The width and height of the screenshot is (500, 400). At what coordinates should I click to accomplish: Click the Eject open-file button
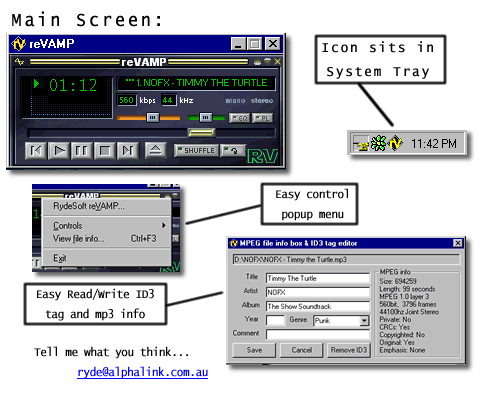click(x=155, y=150)
